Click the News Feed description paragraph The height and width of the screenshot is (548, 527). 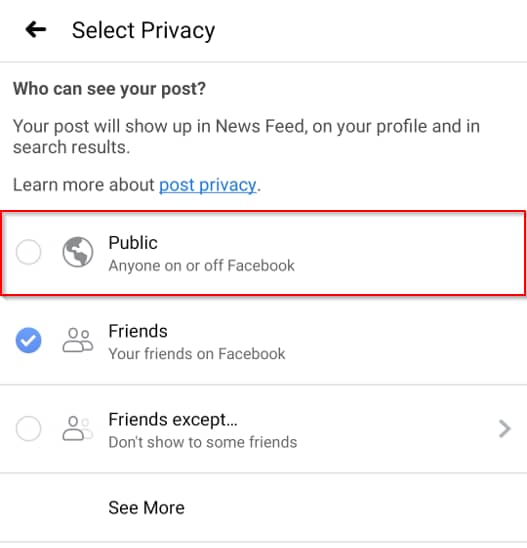246,137
